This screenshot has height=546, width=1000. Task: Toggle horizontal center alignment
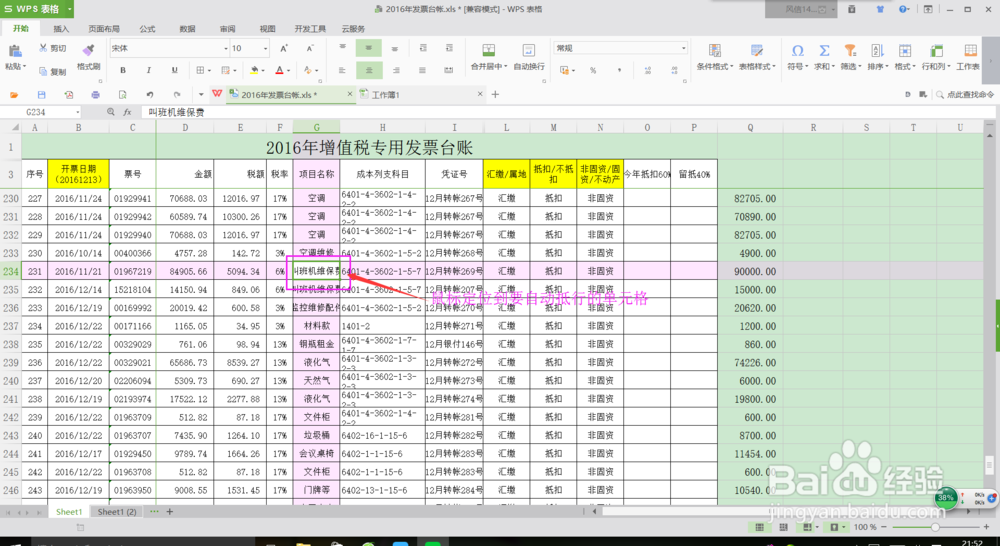pyautogui.click(x=369, y=70)
